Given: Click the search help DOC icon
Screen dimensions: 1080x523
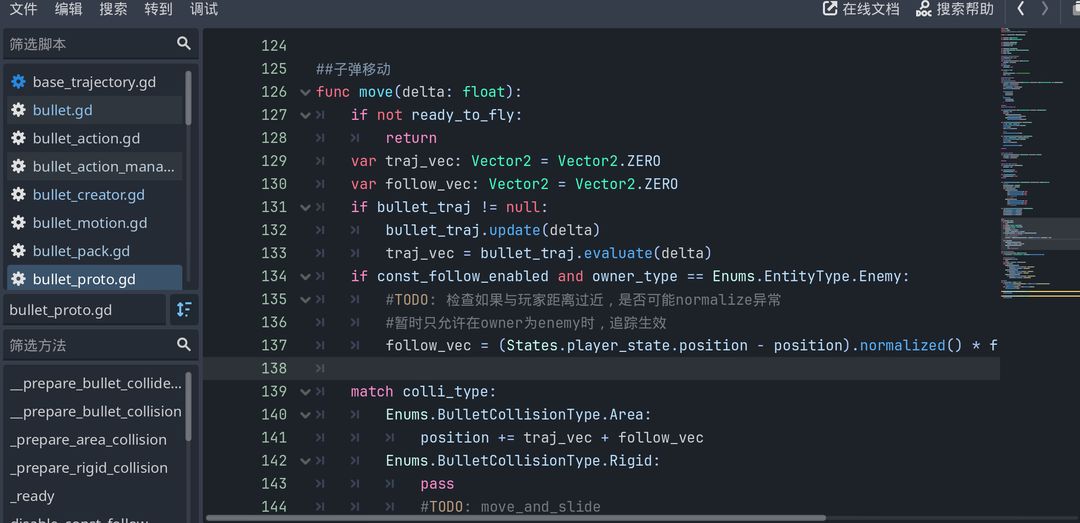Looking at the screenshot, I should tap(923, 9).
